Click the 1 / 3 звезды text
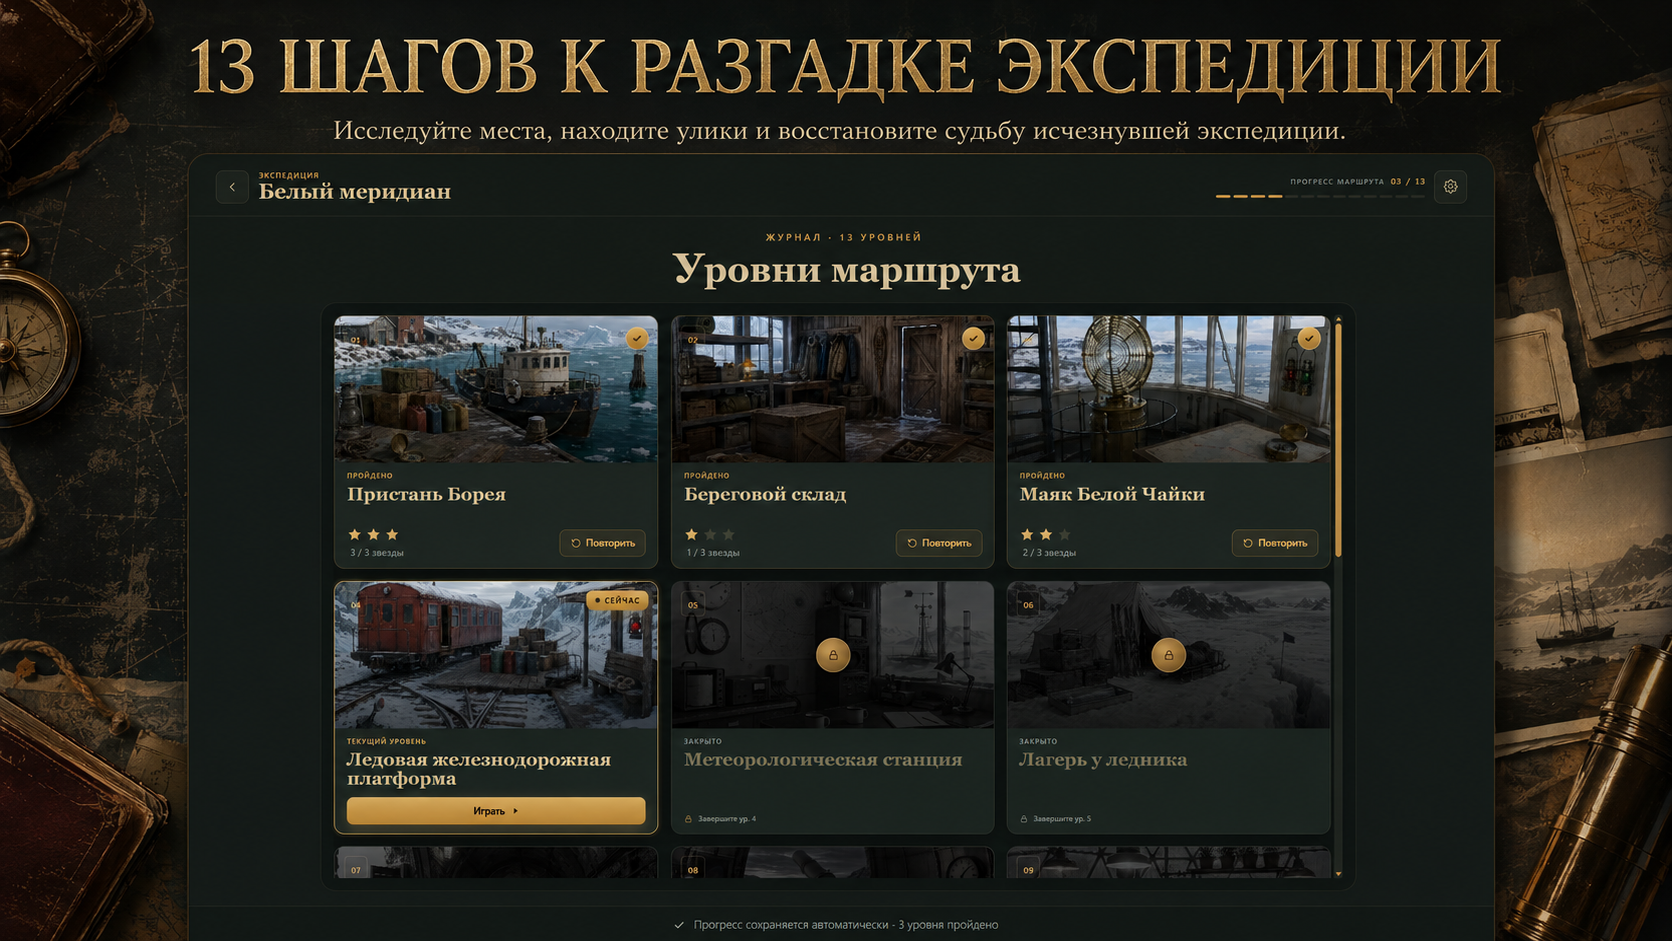Image resolution: width=1672 pixels, height=941 pixels. (x=712, y=553)
